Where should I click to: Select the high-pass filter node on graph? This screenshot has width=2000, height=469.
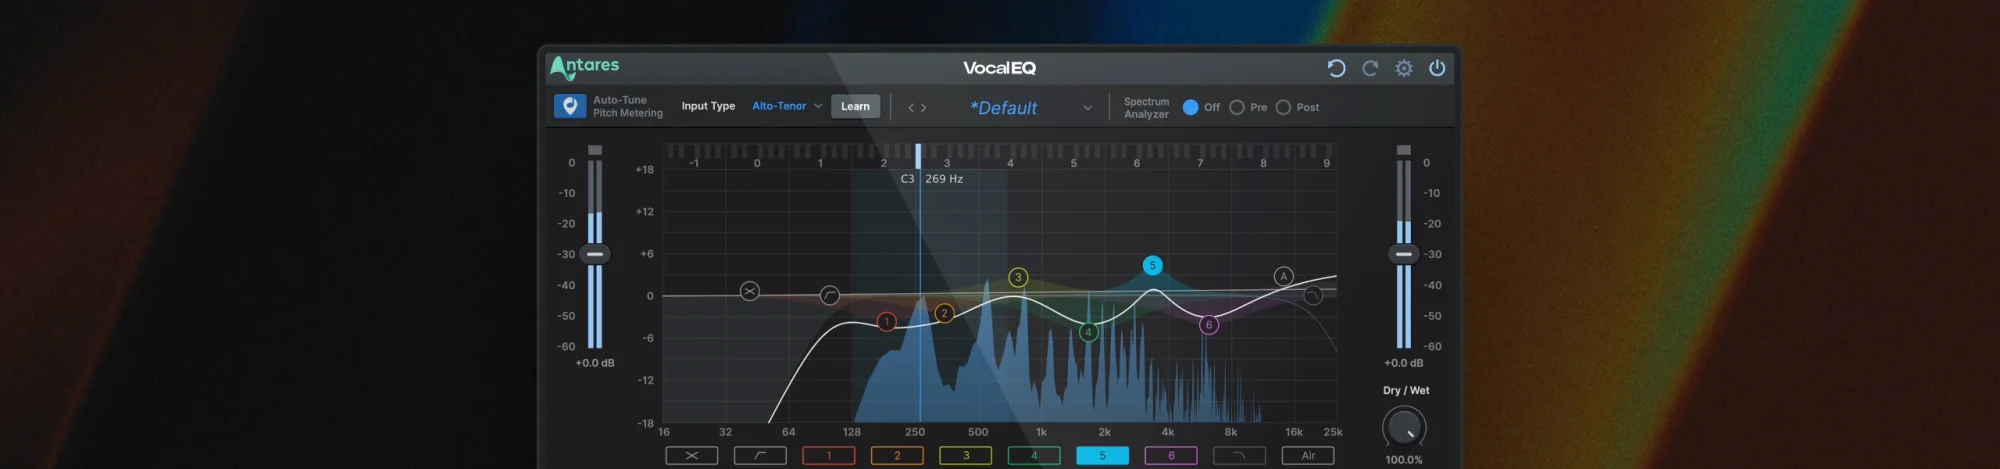coord(830,295)
